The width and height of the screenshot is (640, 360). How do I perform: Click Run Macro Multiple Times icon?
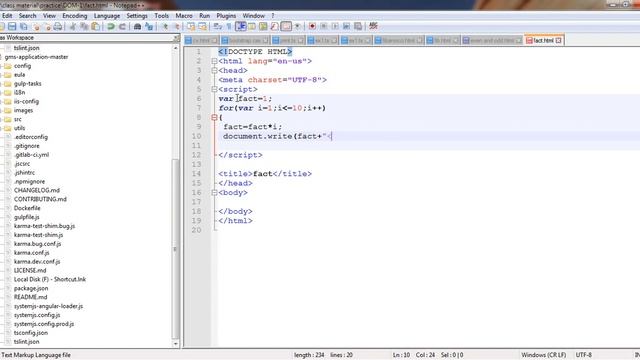click(347, 27)
